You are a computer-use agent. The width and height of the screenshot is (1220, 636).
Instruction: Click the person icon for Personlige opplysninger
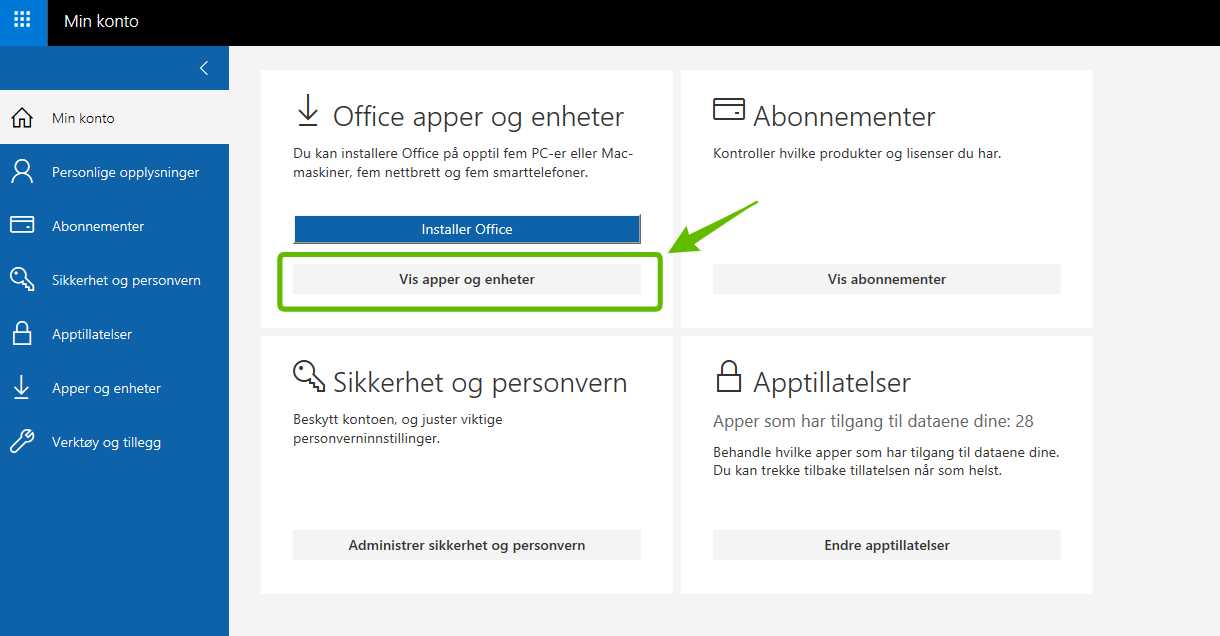pyautogui.click(x=21, y=172)
